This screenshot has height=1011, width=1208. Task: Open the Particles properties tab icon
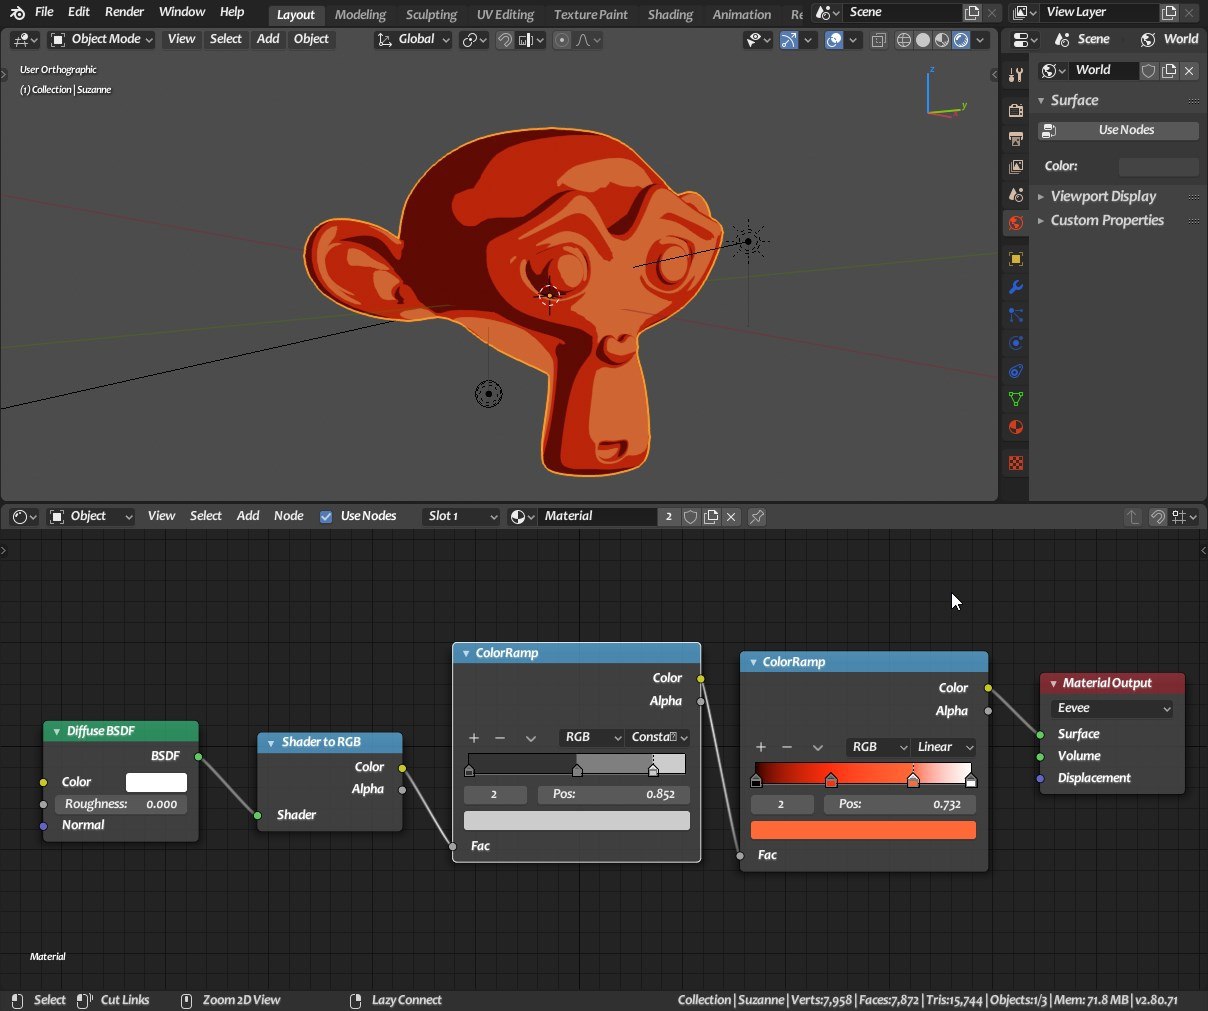(1015, 315)
